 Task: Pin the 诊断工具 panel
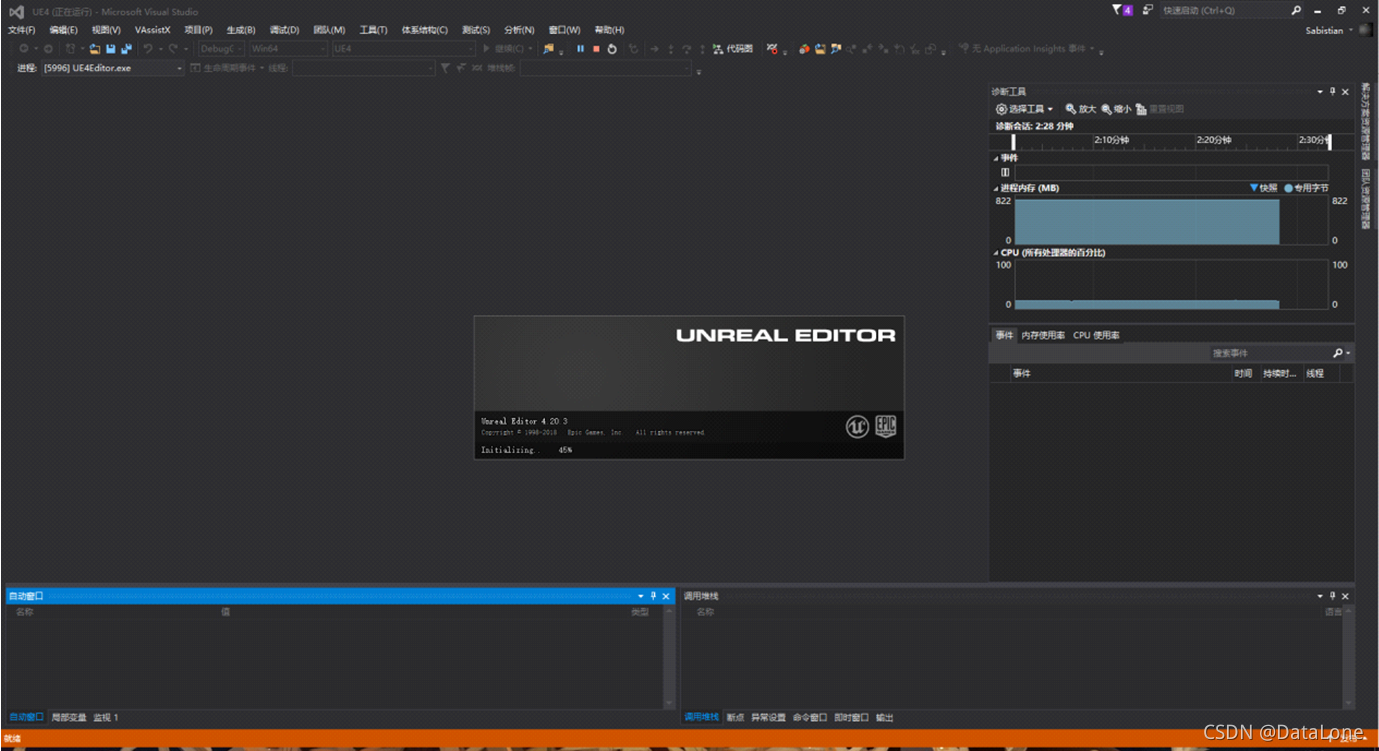[x=1333, y=92]
